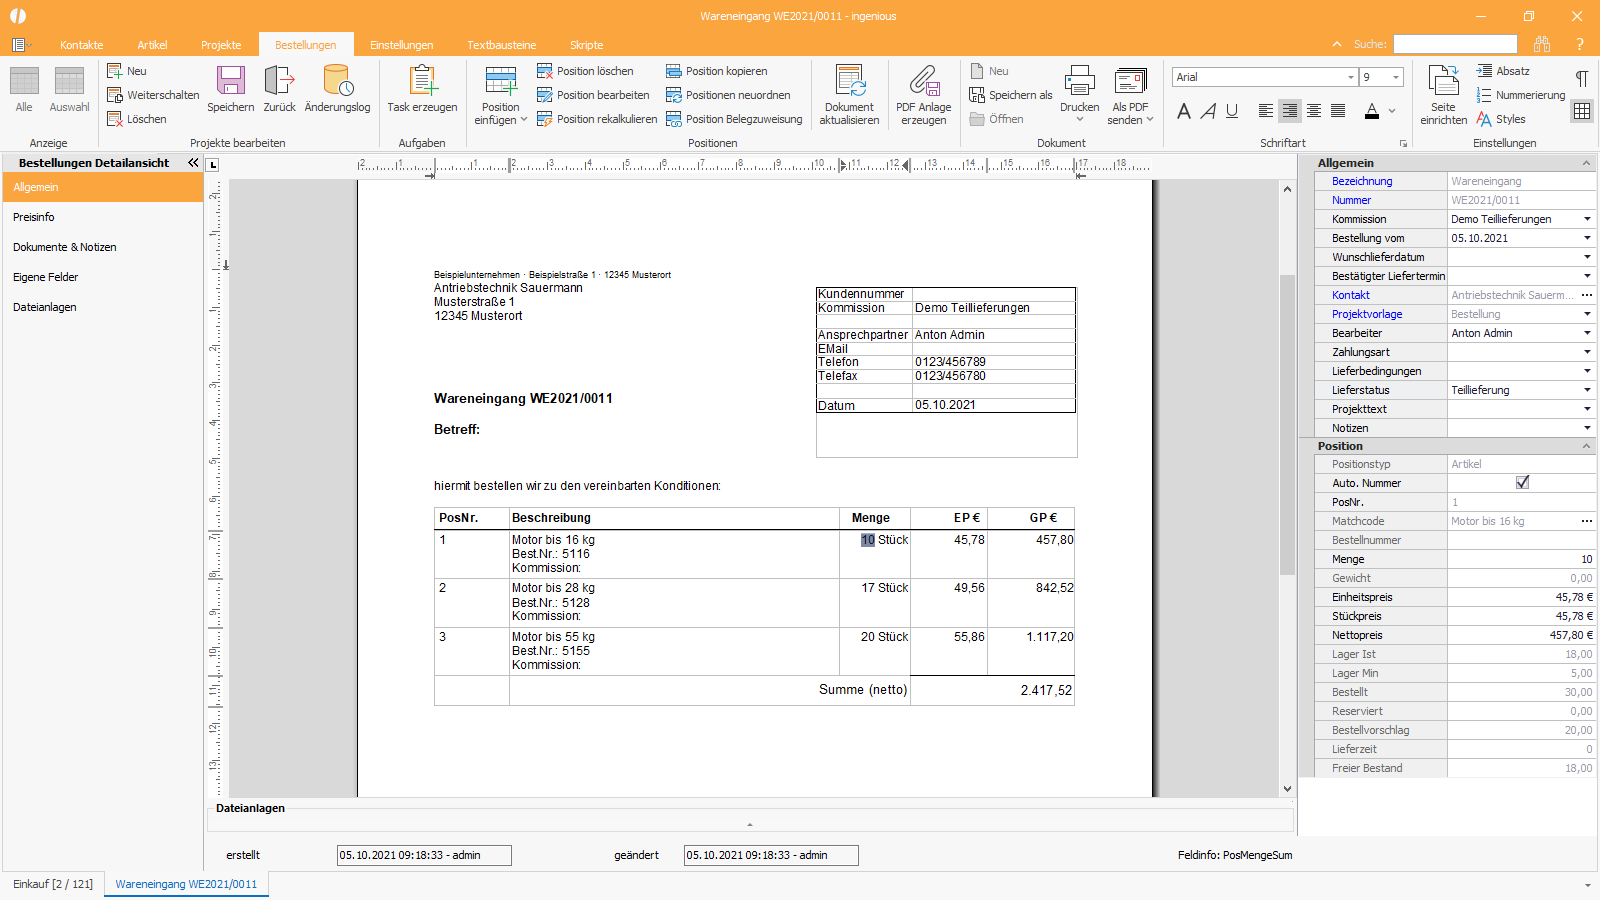1600x900 pixels.
Task: Open the Änderungslog icon
Action: pos(337,81)
